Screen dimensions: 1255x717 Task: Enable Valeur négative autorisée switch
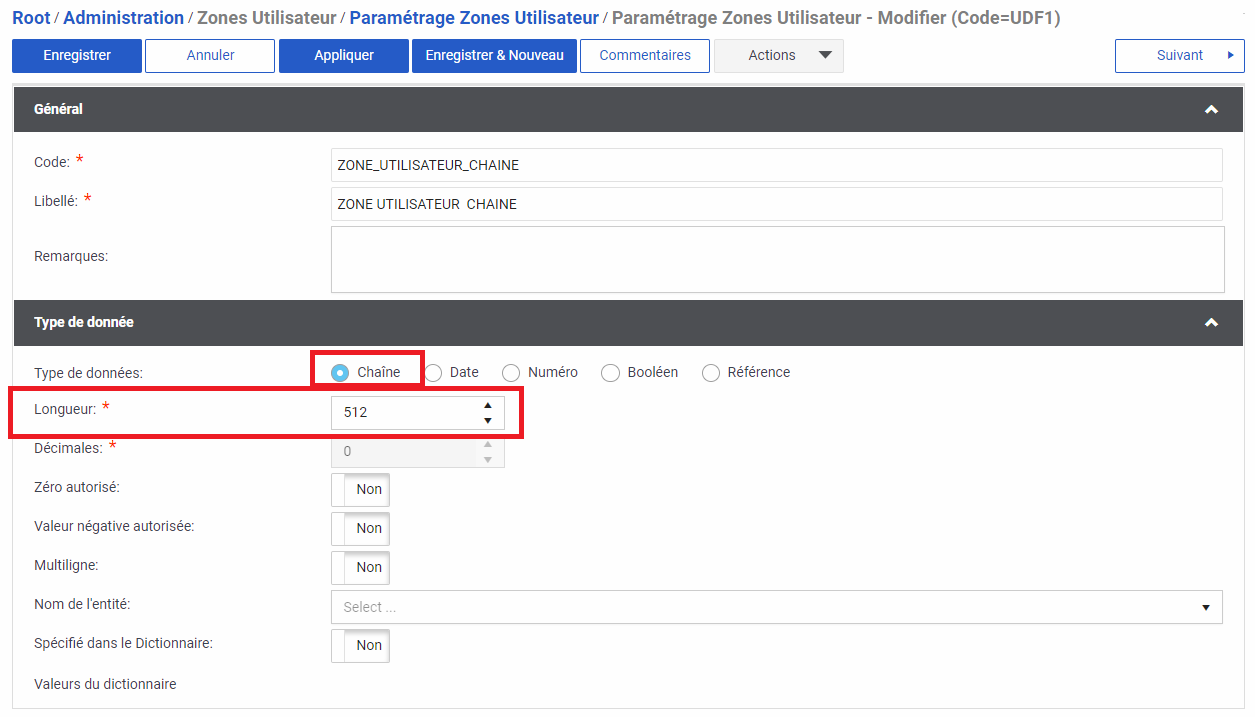[x=360, y=529]
